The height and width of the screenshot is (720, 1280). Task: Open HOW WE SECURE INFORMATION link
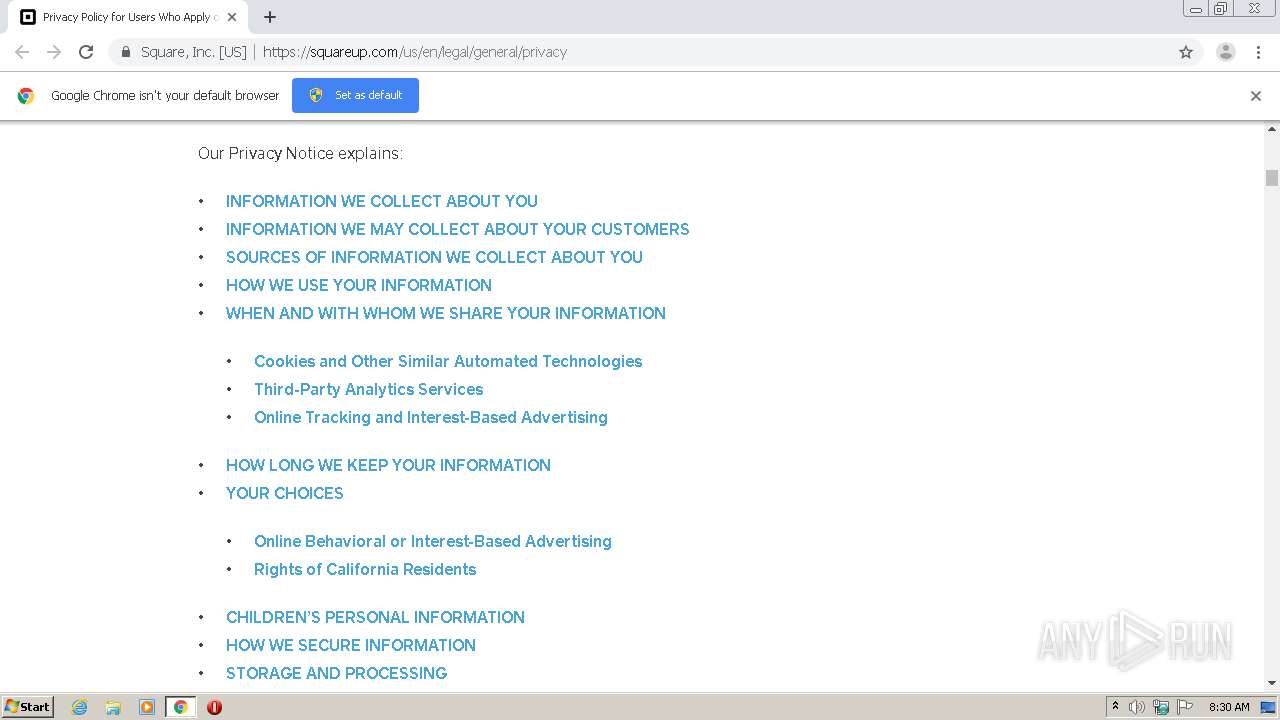[351, 645]
